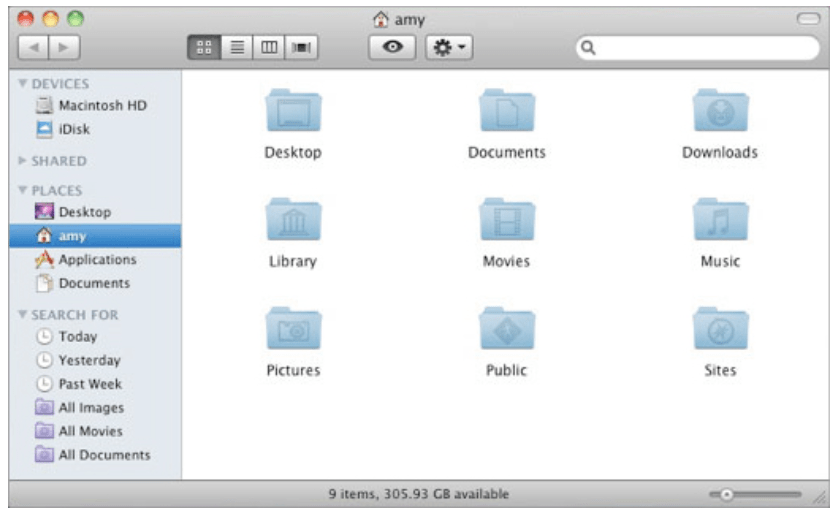
Task: Open the Sites folder icon
Action: point(720,329)
